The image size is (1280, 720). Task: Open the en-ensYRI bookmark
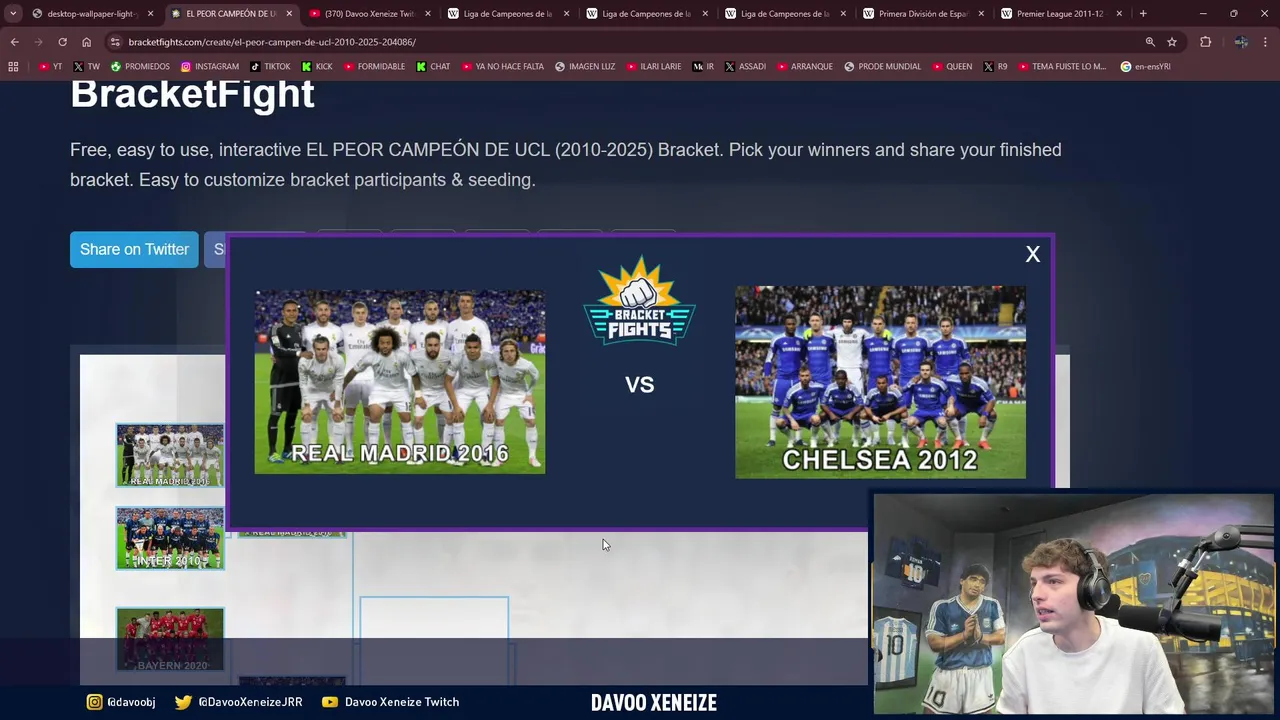point(1145,67)
